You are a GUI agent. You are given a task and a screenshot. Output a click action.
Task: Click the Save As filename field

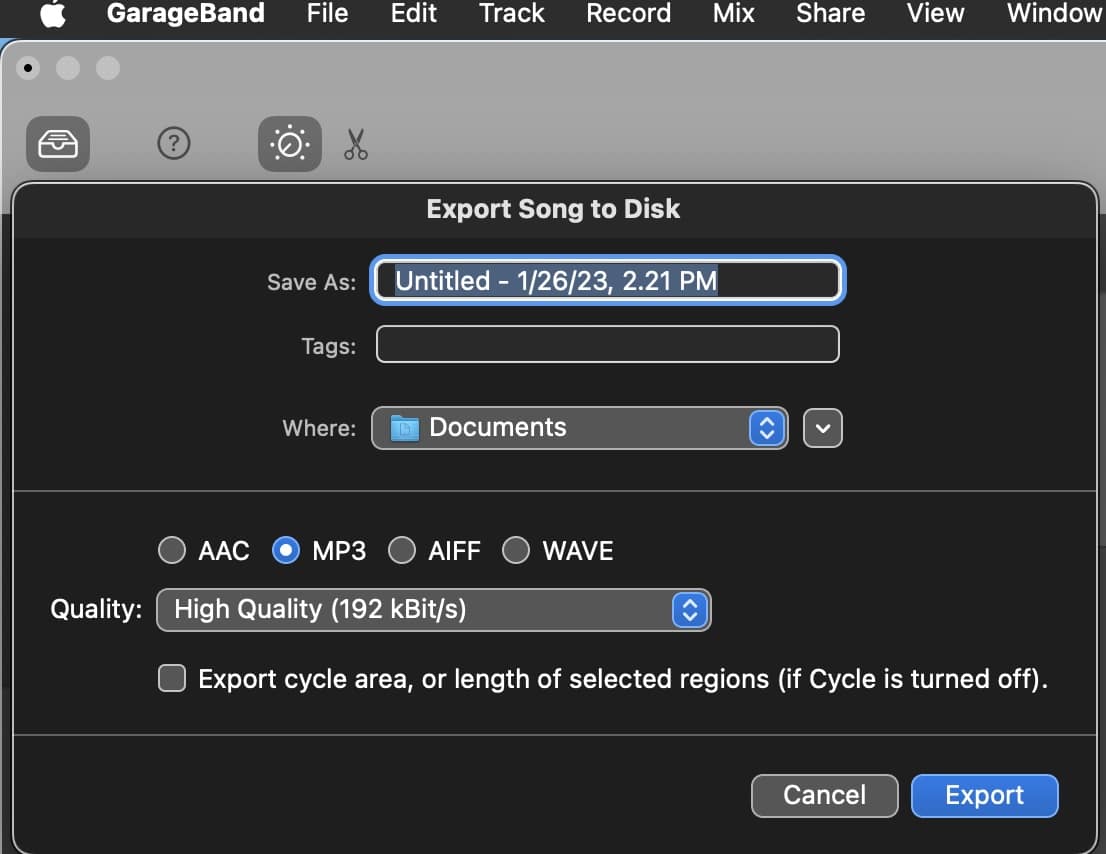(608, 281)
